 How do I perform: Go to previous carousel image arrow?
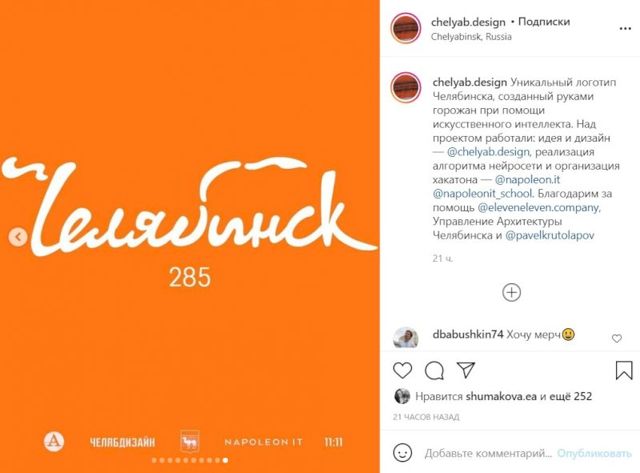tap(18, 237)
